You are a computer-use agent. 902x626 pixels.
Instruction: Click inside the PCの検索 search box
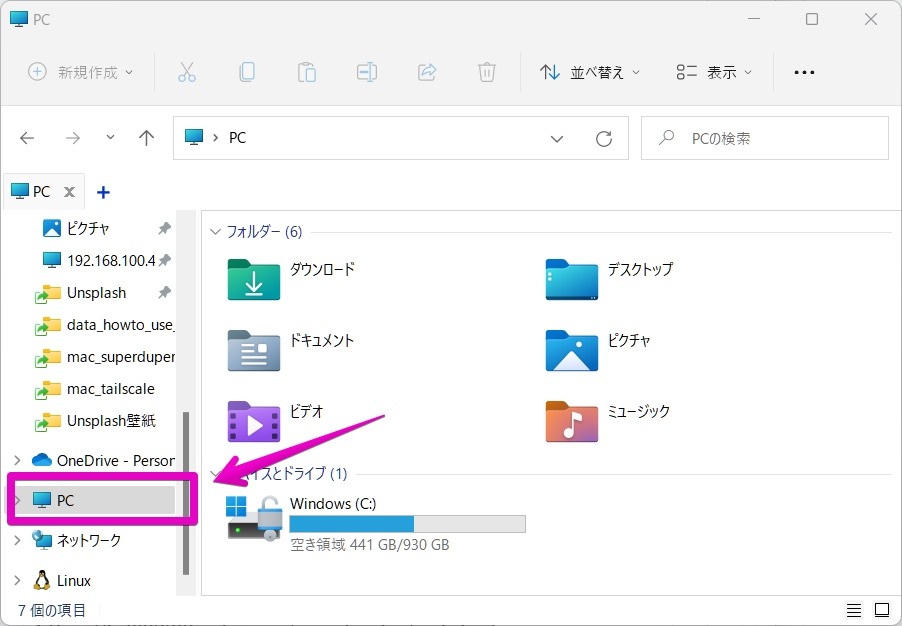coord(764,138)
